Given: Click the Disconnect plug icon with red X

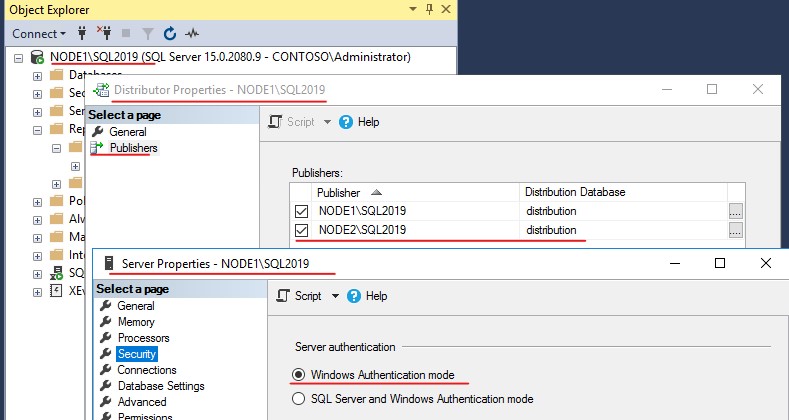Looking at the screenshot, I should coord(104,33).
